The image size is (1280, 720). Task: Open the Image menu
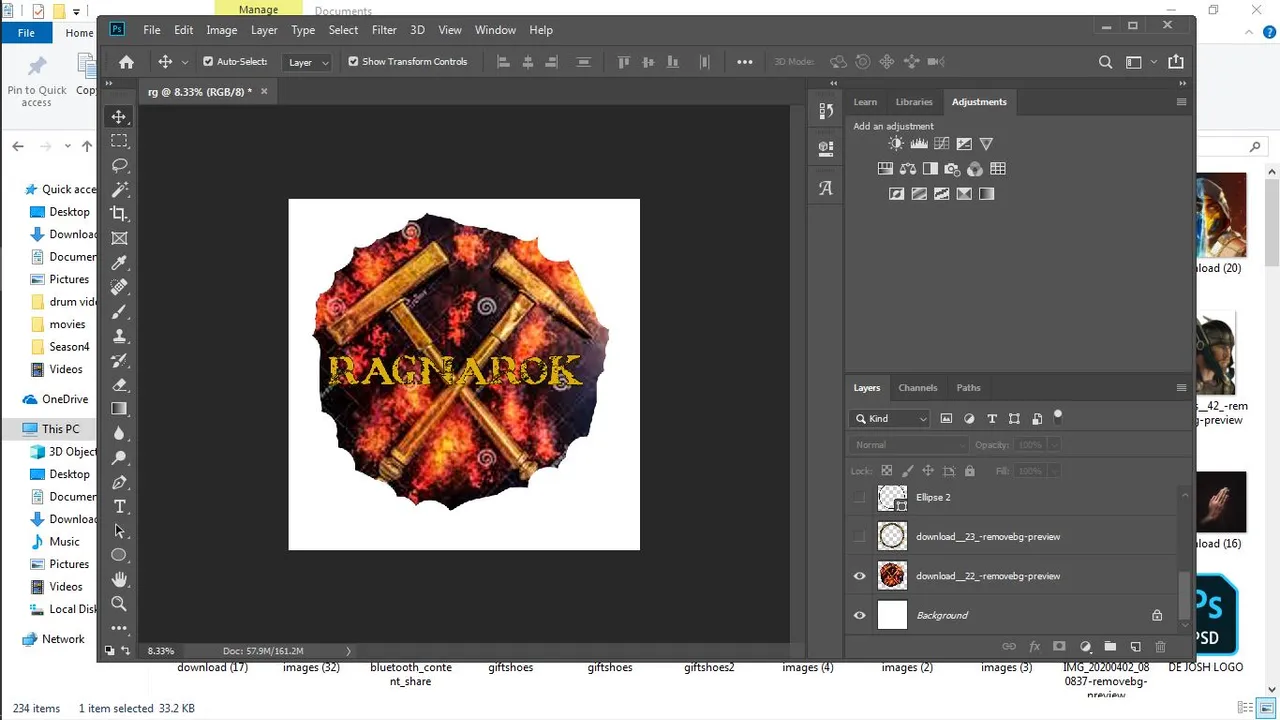tap(221, 30)
